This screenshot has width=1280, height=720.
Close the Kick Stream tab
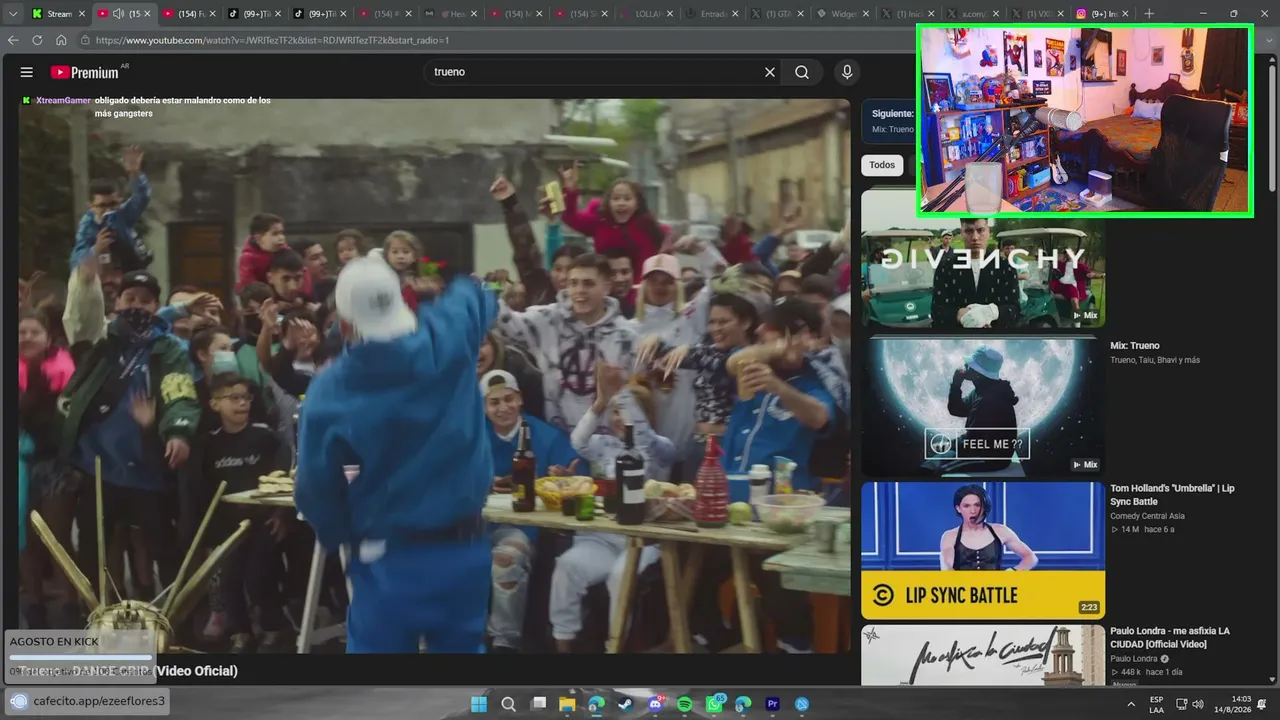point(82,14)
